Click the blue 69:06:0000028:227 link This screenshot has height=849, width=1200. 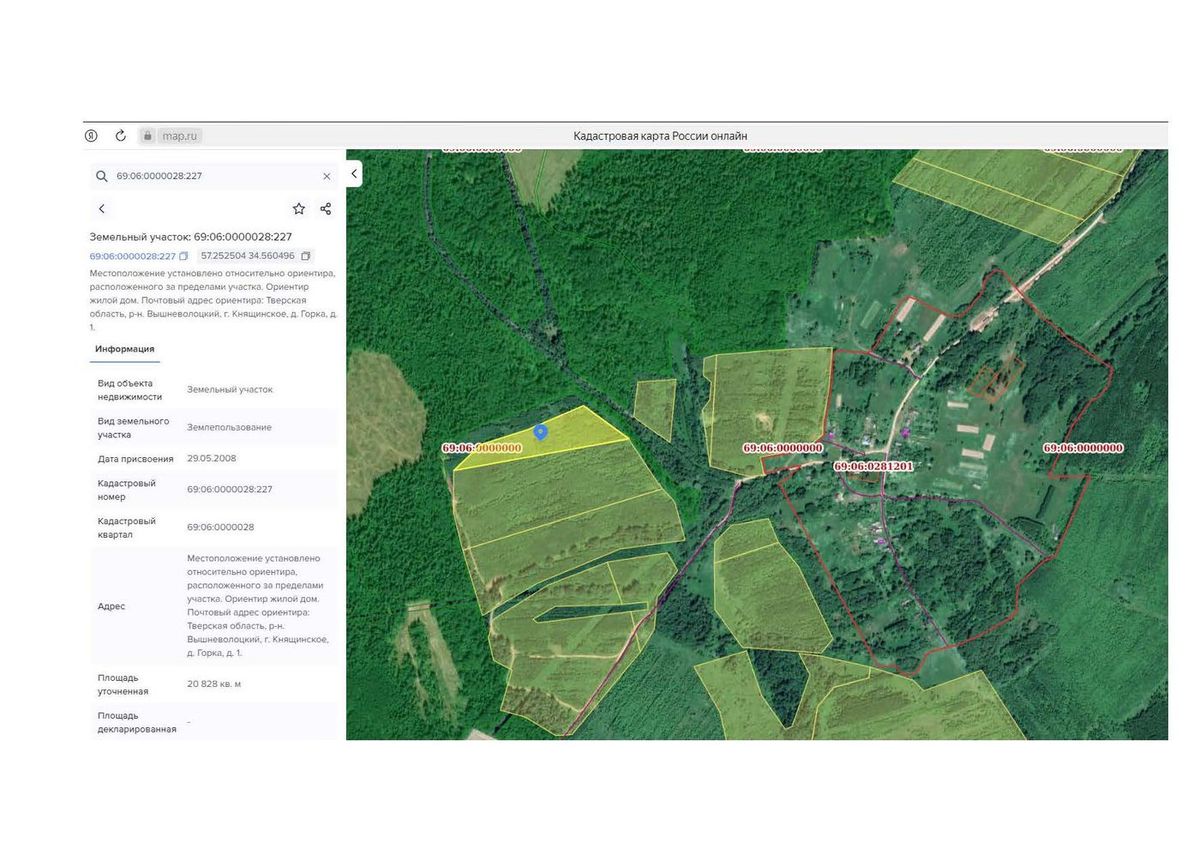[133, 256]
